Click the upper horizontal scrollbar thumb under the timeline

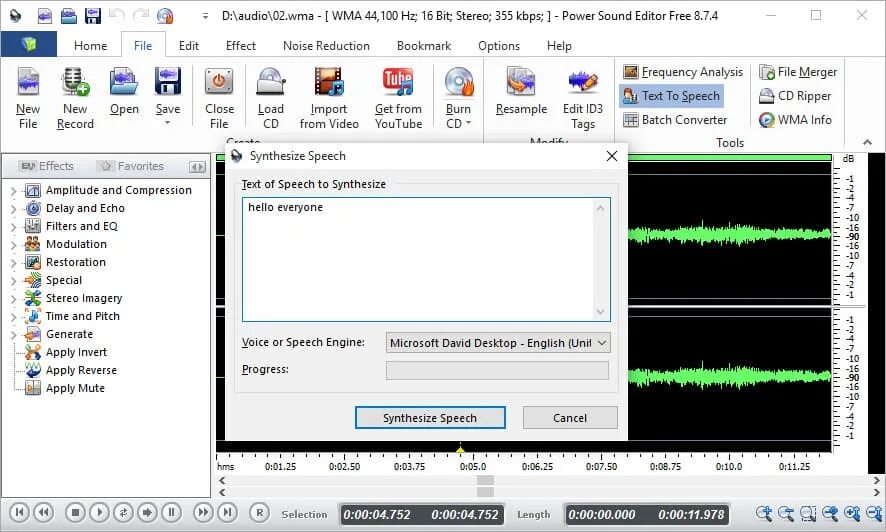click(485, 480)
